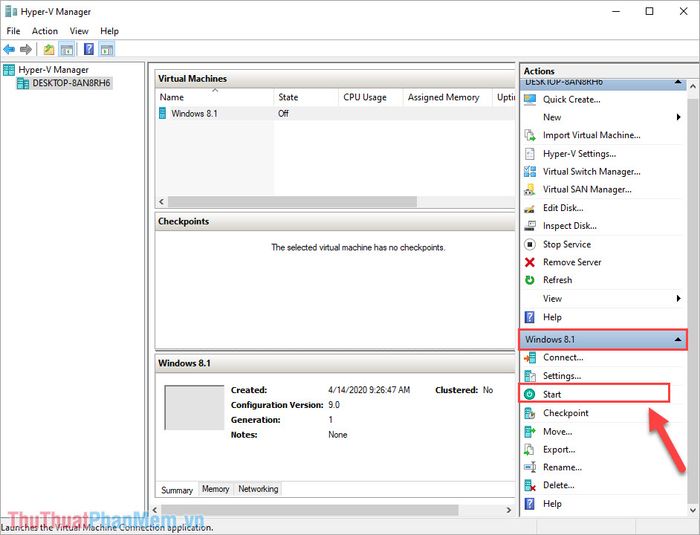Switch to the Networking tab
This screenshot has height=535, width=700.
258,489
